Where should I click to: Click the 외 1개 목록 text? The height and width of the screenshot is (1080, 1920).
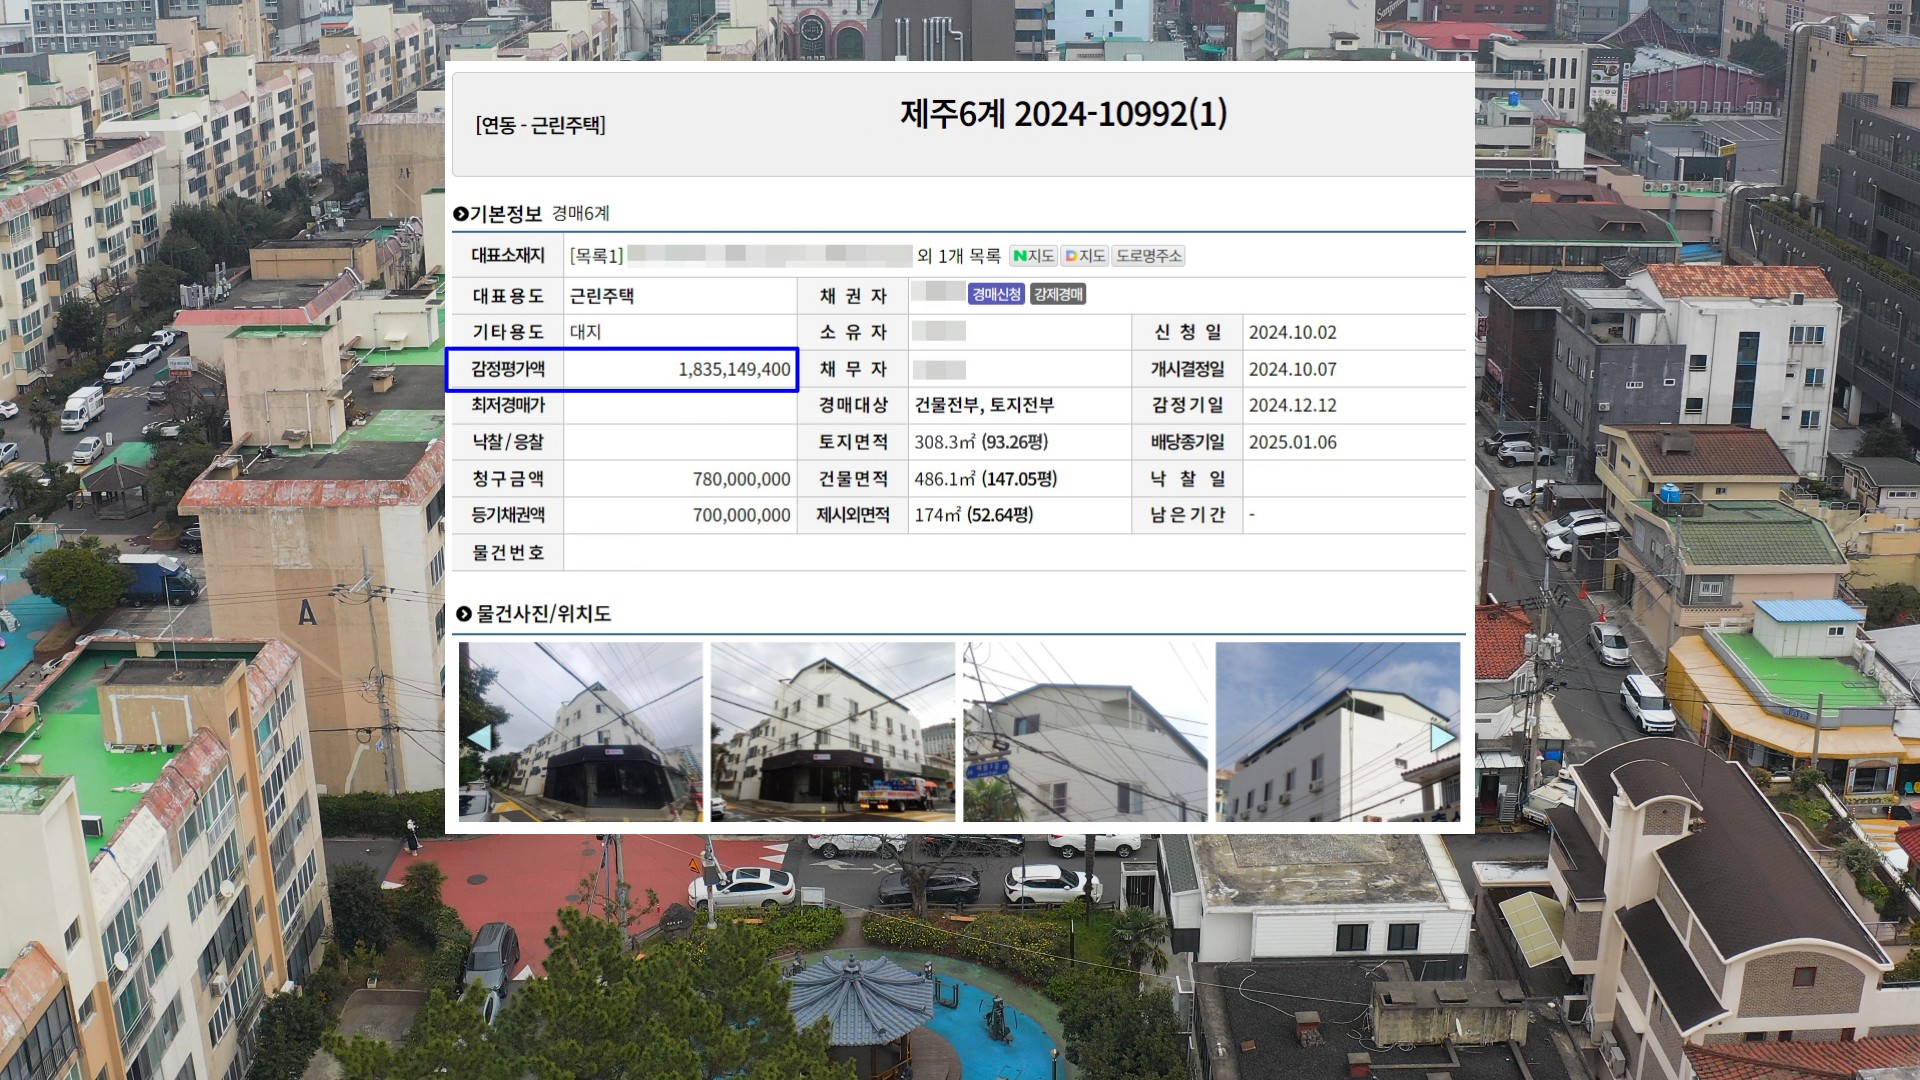958,256
